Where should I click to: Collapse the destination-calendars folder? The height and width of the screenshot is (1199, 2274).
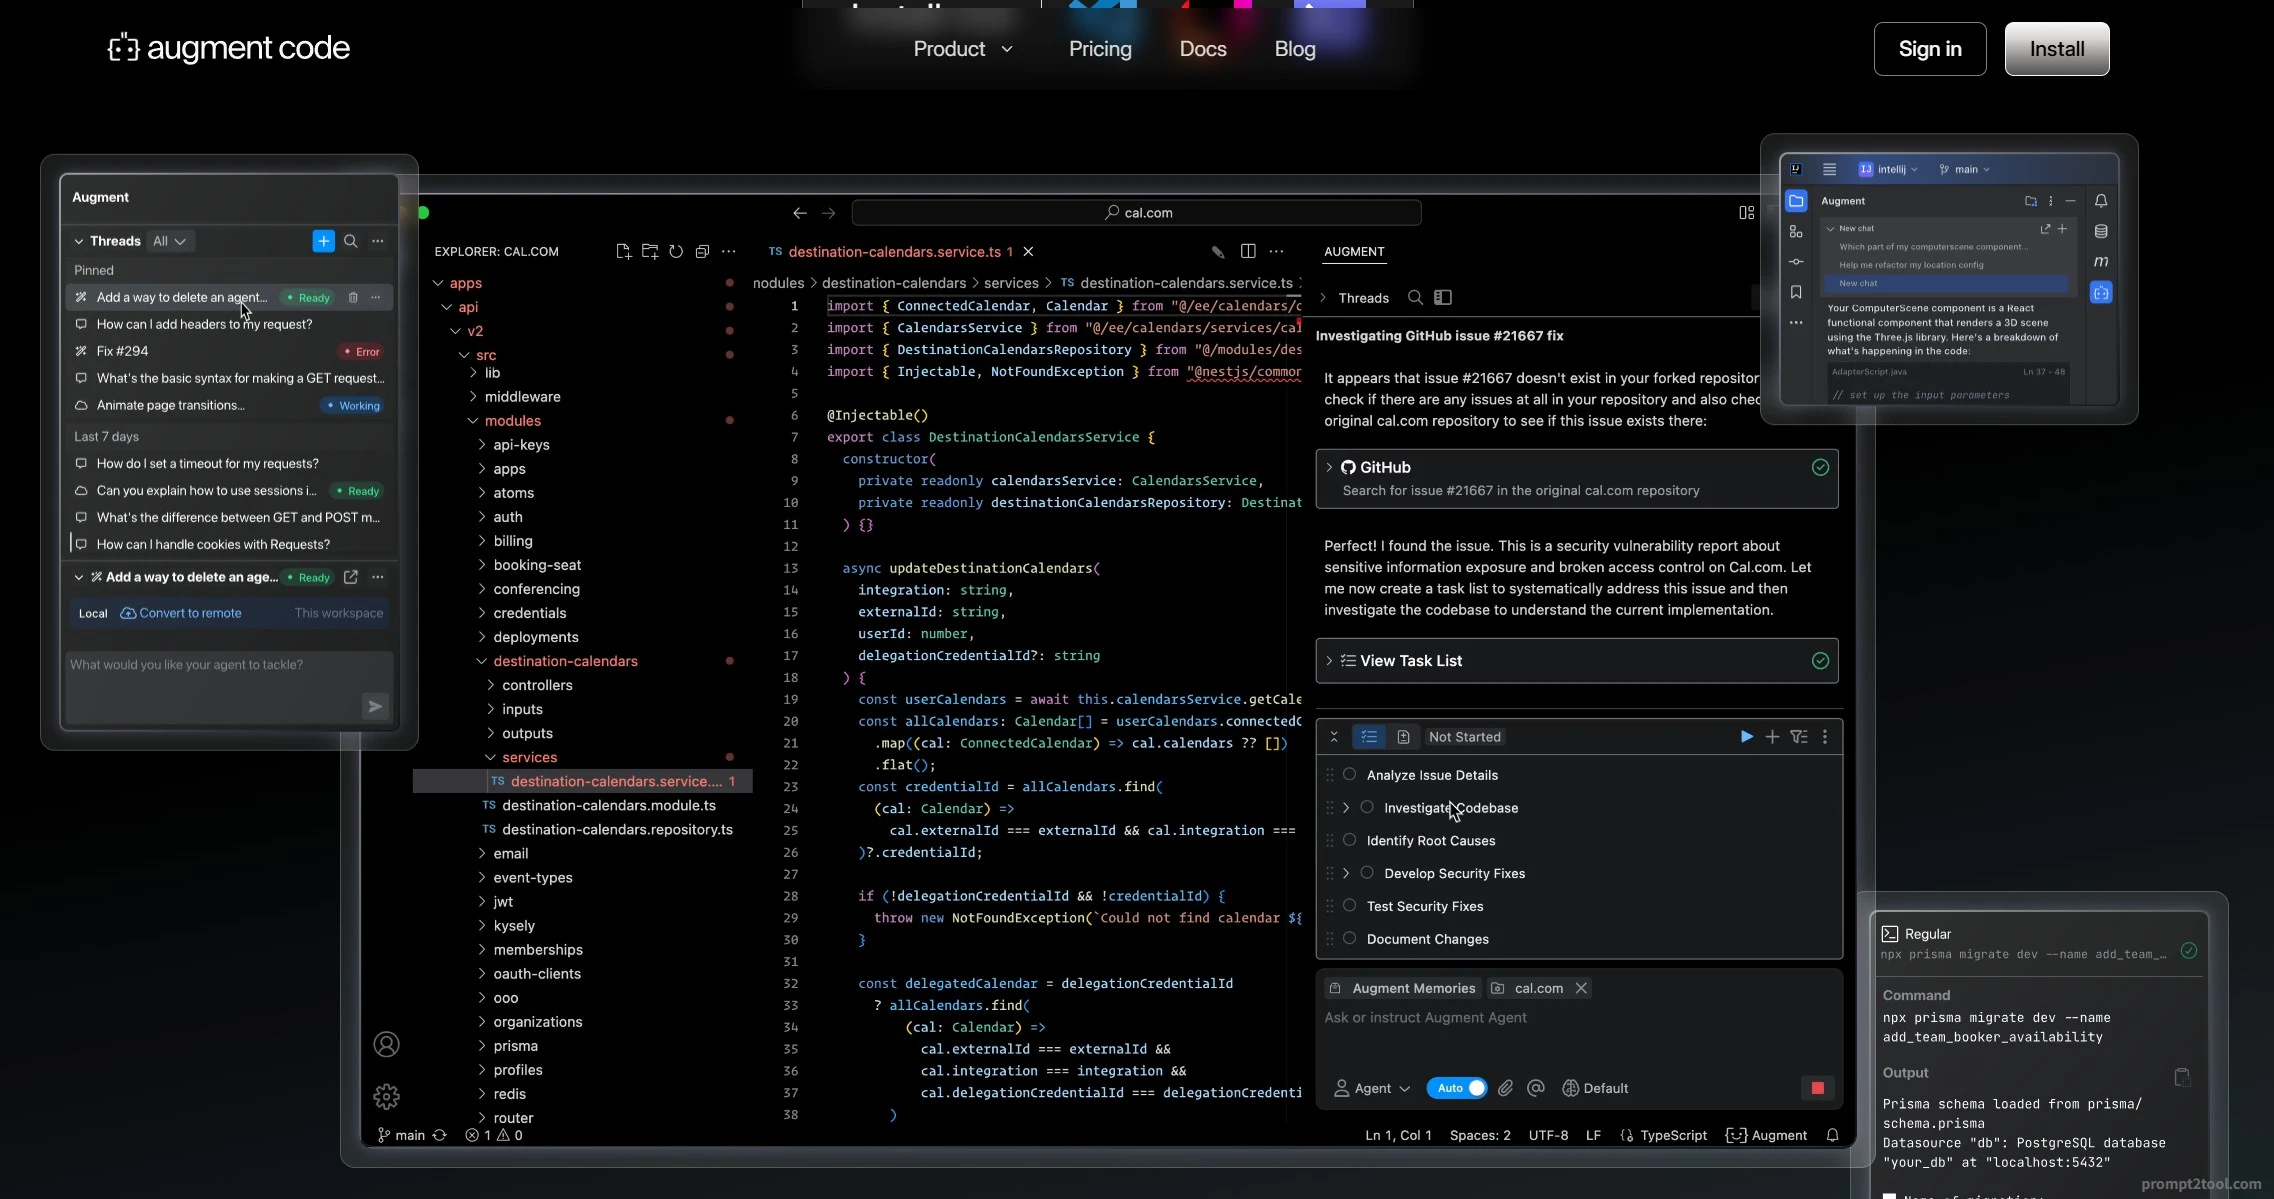coord(481,661)
